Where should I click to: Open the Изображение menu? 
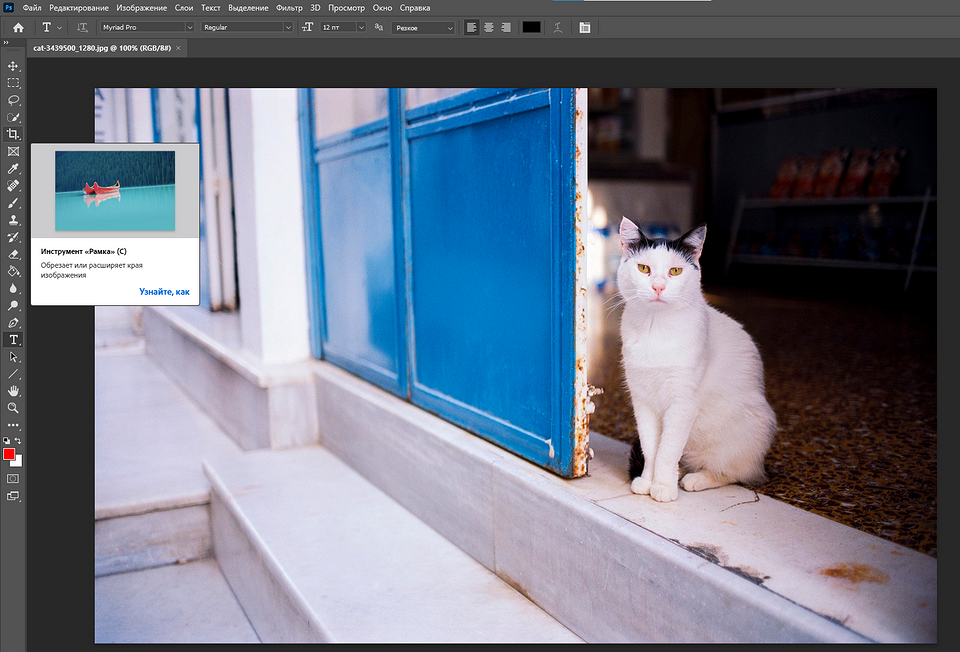(x=141, y=7)
